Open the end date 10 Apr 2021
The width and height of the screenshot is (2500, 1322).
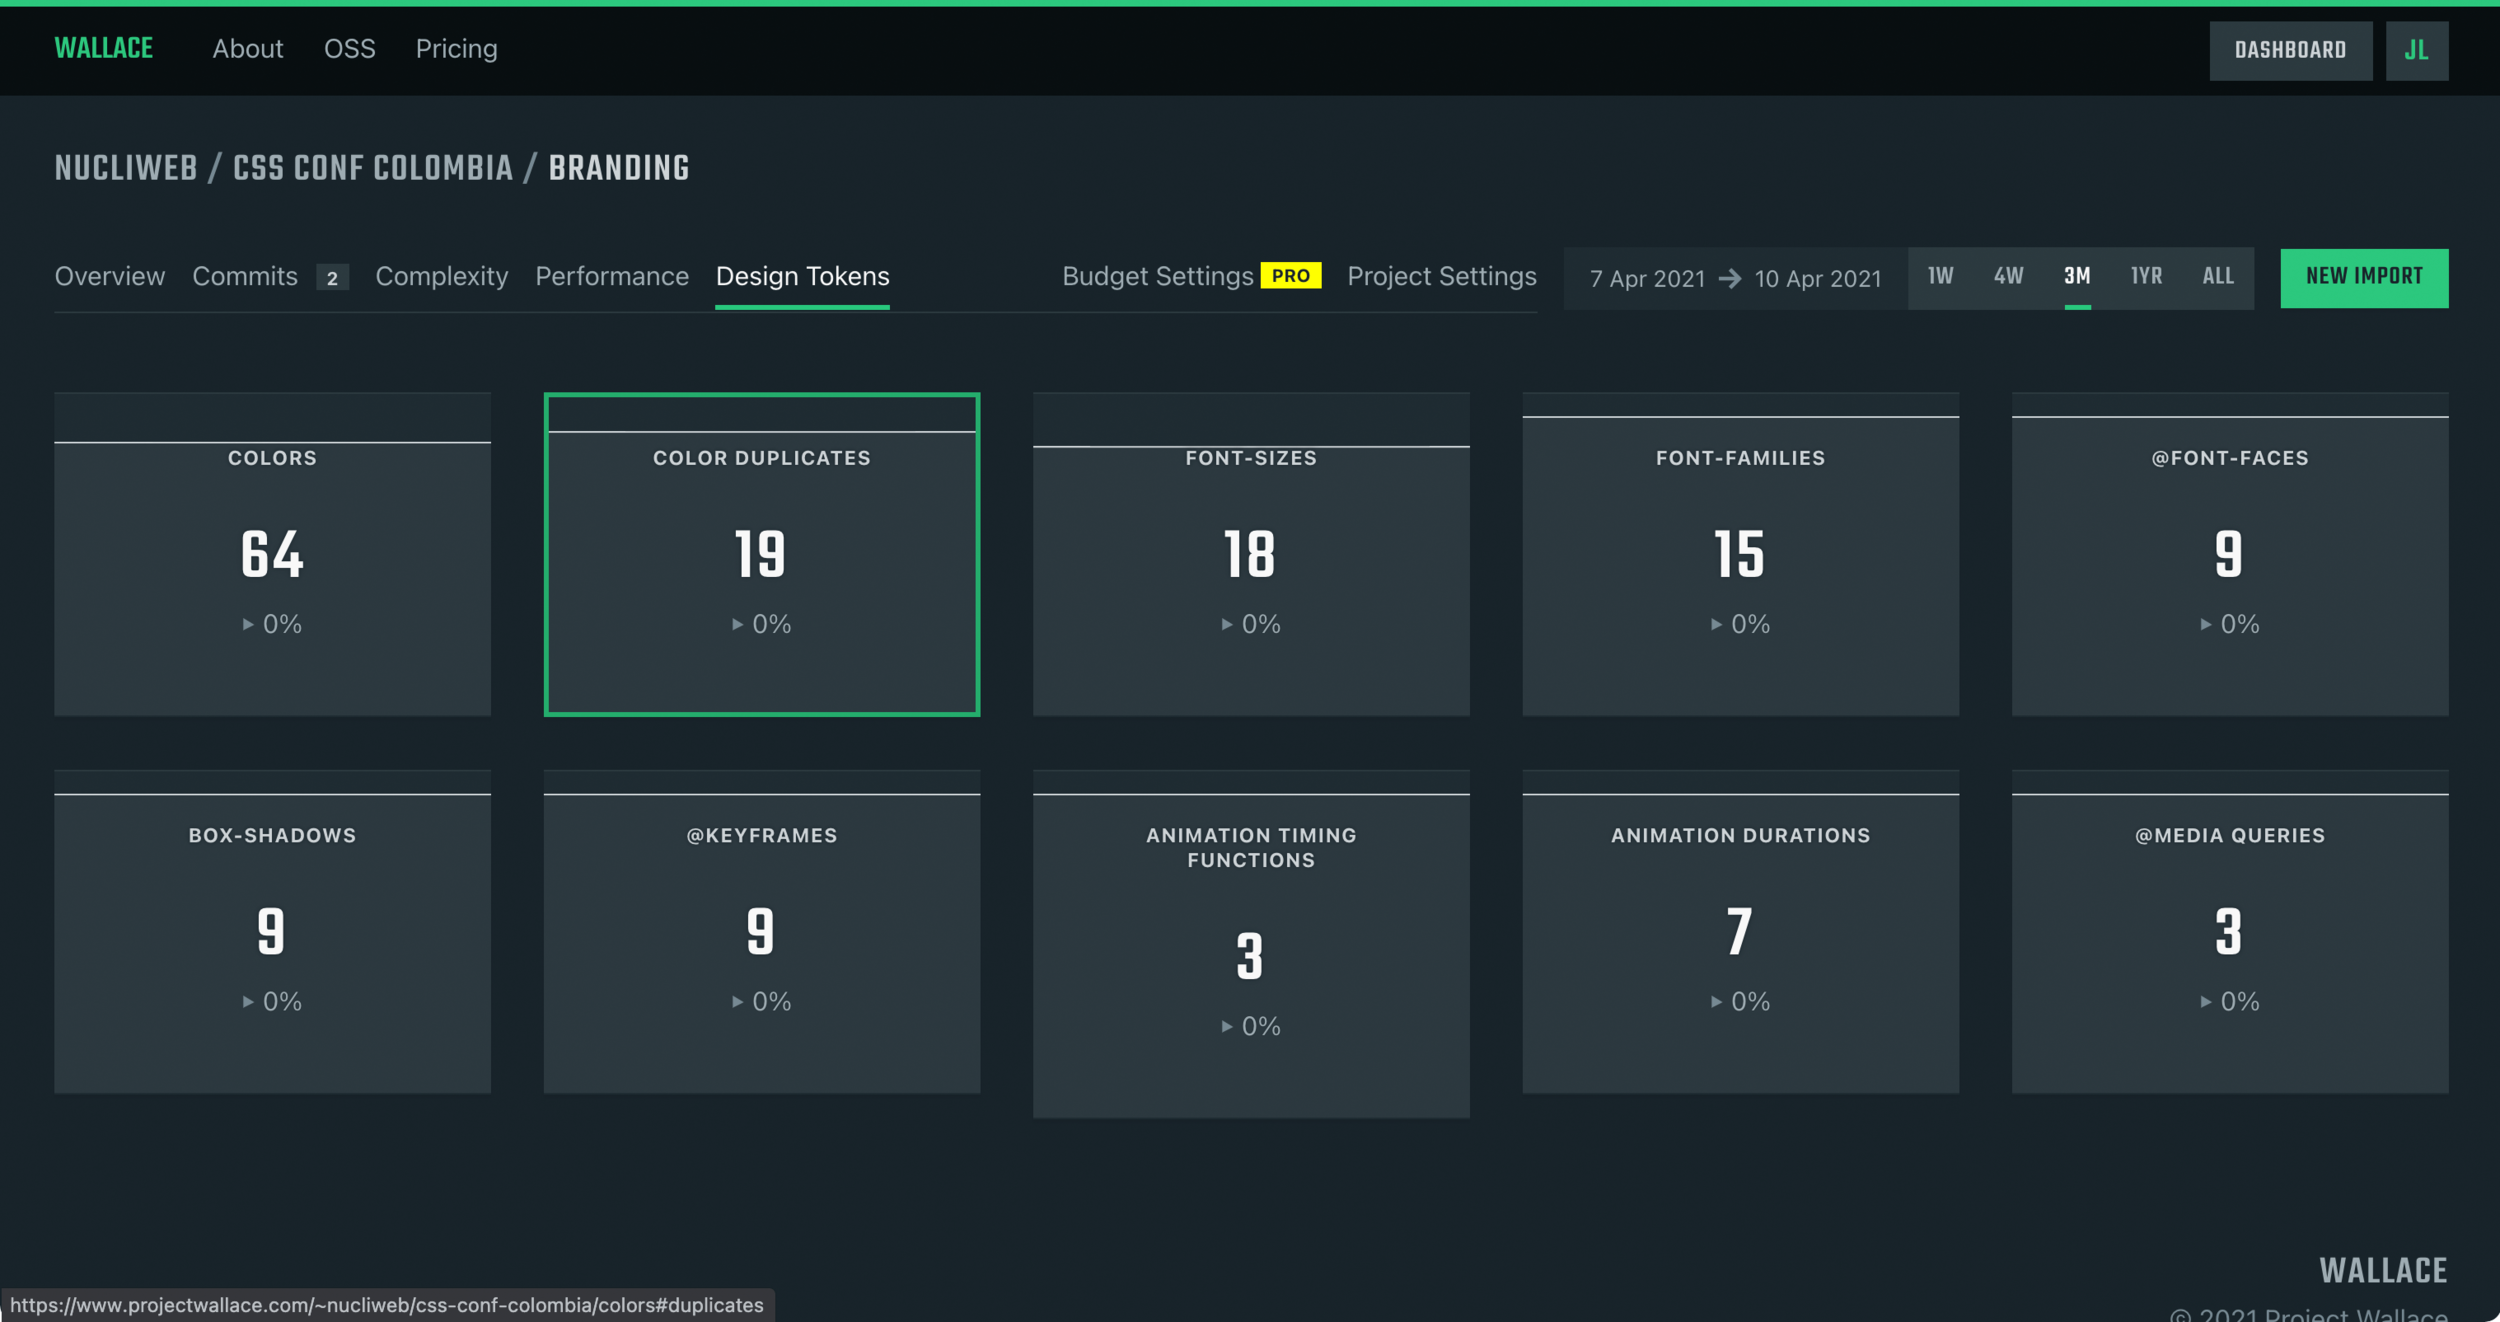pyautogui.click(x=1818, y=279)
